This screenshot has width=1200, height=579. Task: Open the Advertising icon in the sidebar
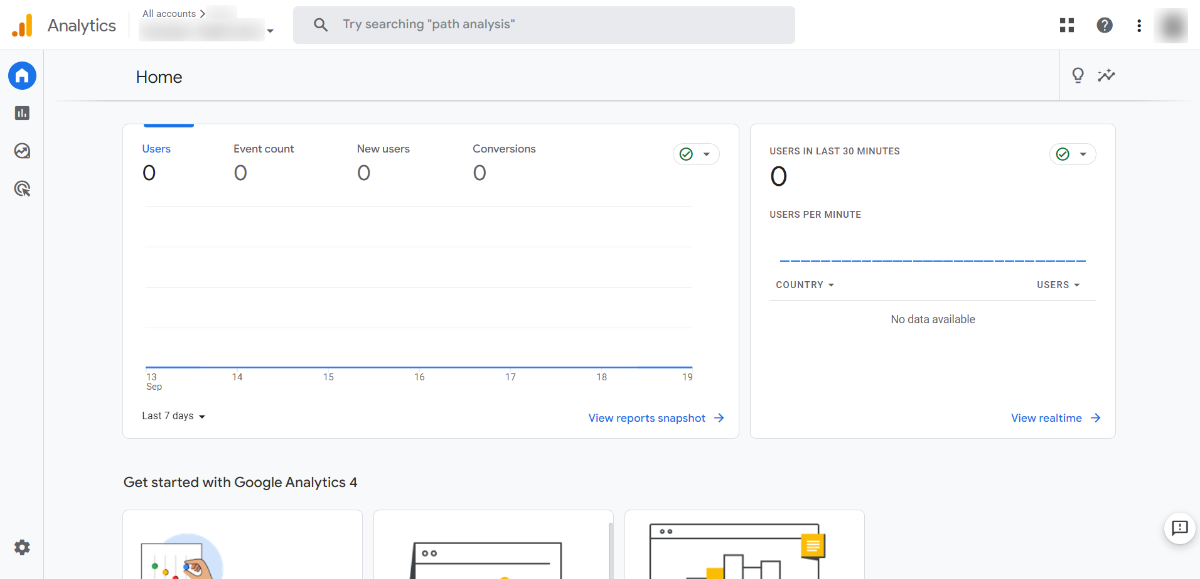[22, 188]
